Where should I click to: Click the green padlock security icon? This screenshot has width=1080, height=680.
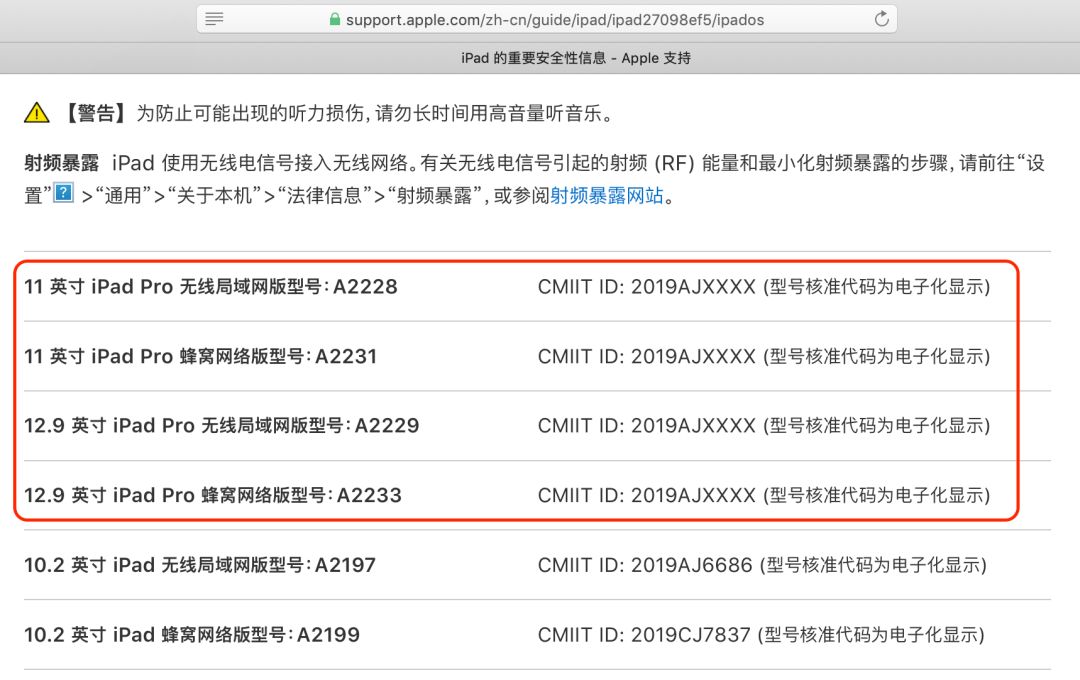335,19
